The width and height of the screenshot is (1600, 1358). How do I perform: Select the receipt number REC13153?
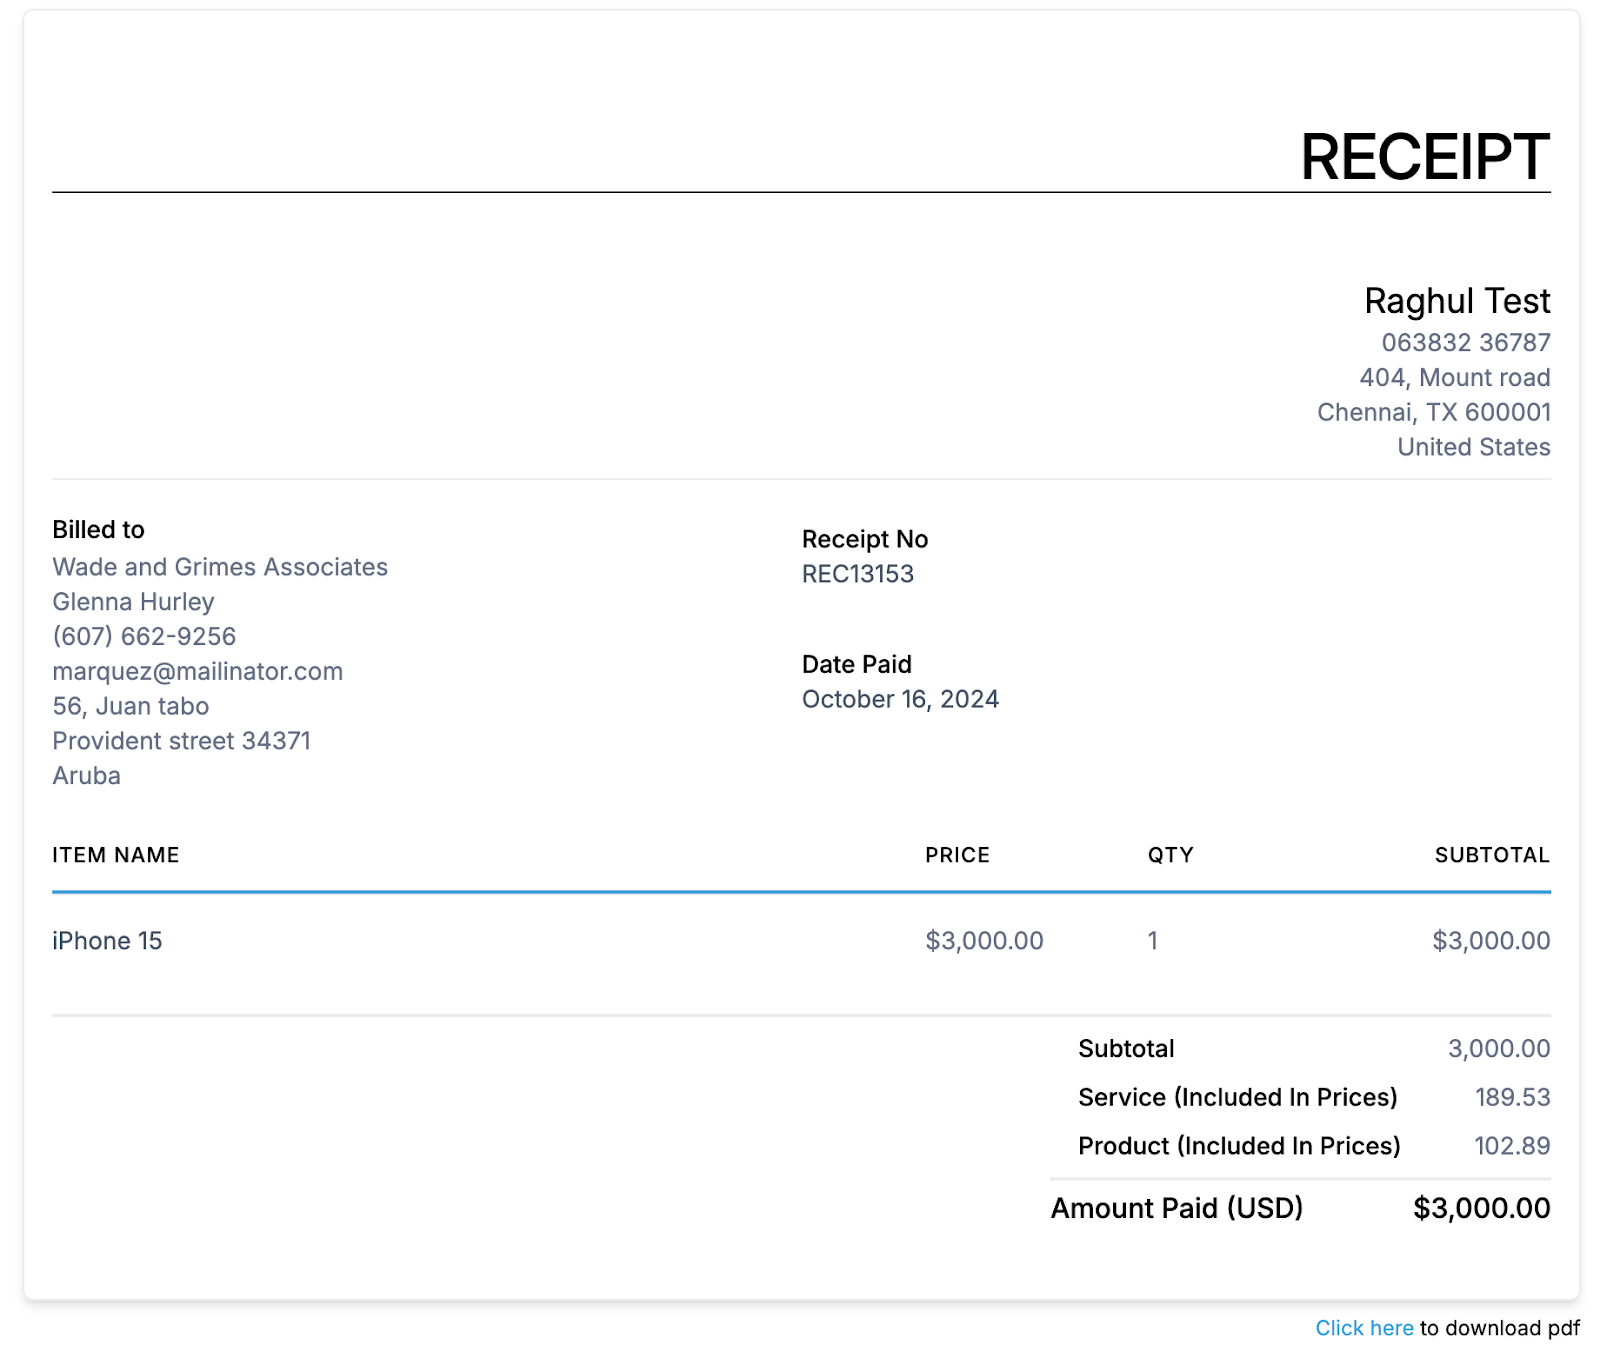pyautogui.click(x=858, y=574)
